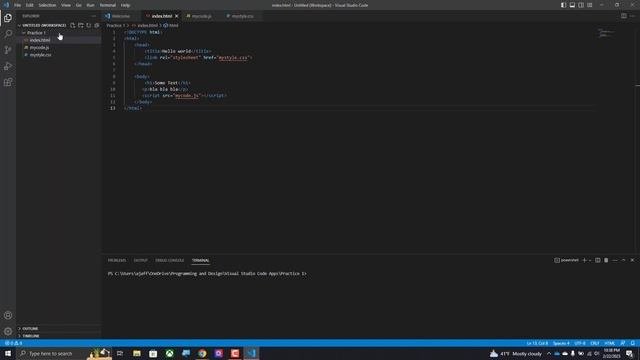Image resolution: width=640 pixels, height=360 pixels.
Task: Click Refresh Explorer icon
Action: pyautogui.click(x=89, y=25)
